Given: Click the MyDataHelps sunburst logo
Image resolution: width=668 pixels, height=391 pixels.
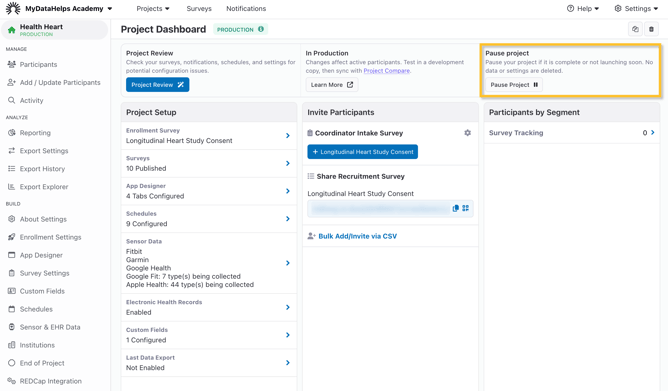Looking at the screenshot, I should pos(13,8).
